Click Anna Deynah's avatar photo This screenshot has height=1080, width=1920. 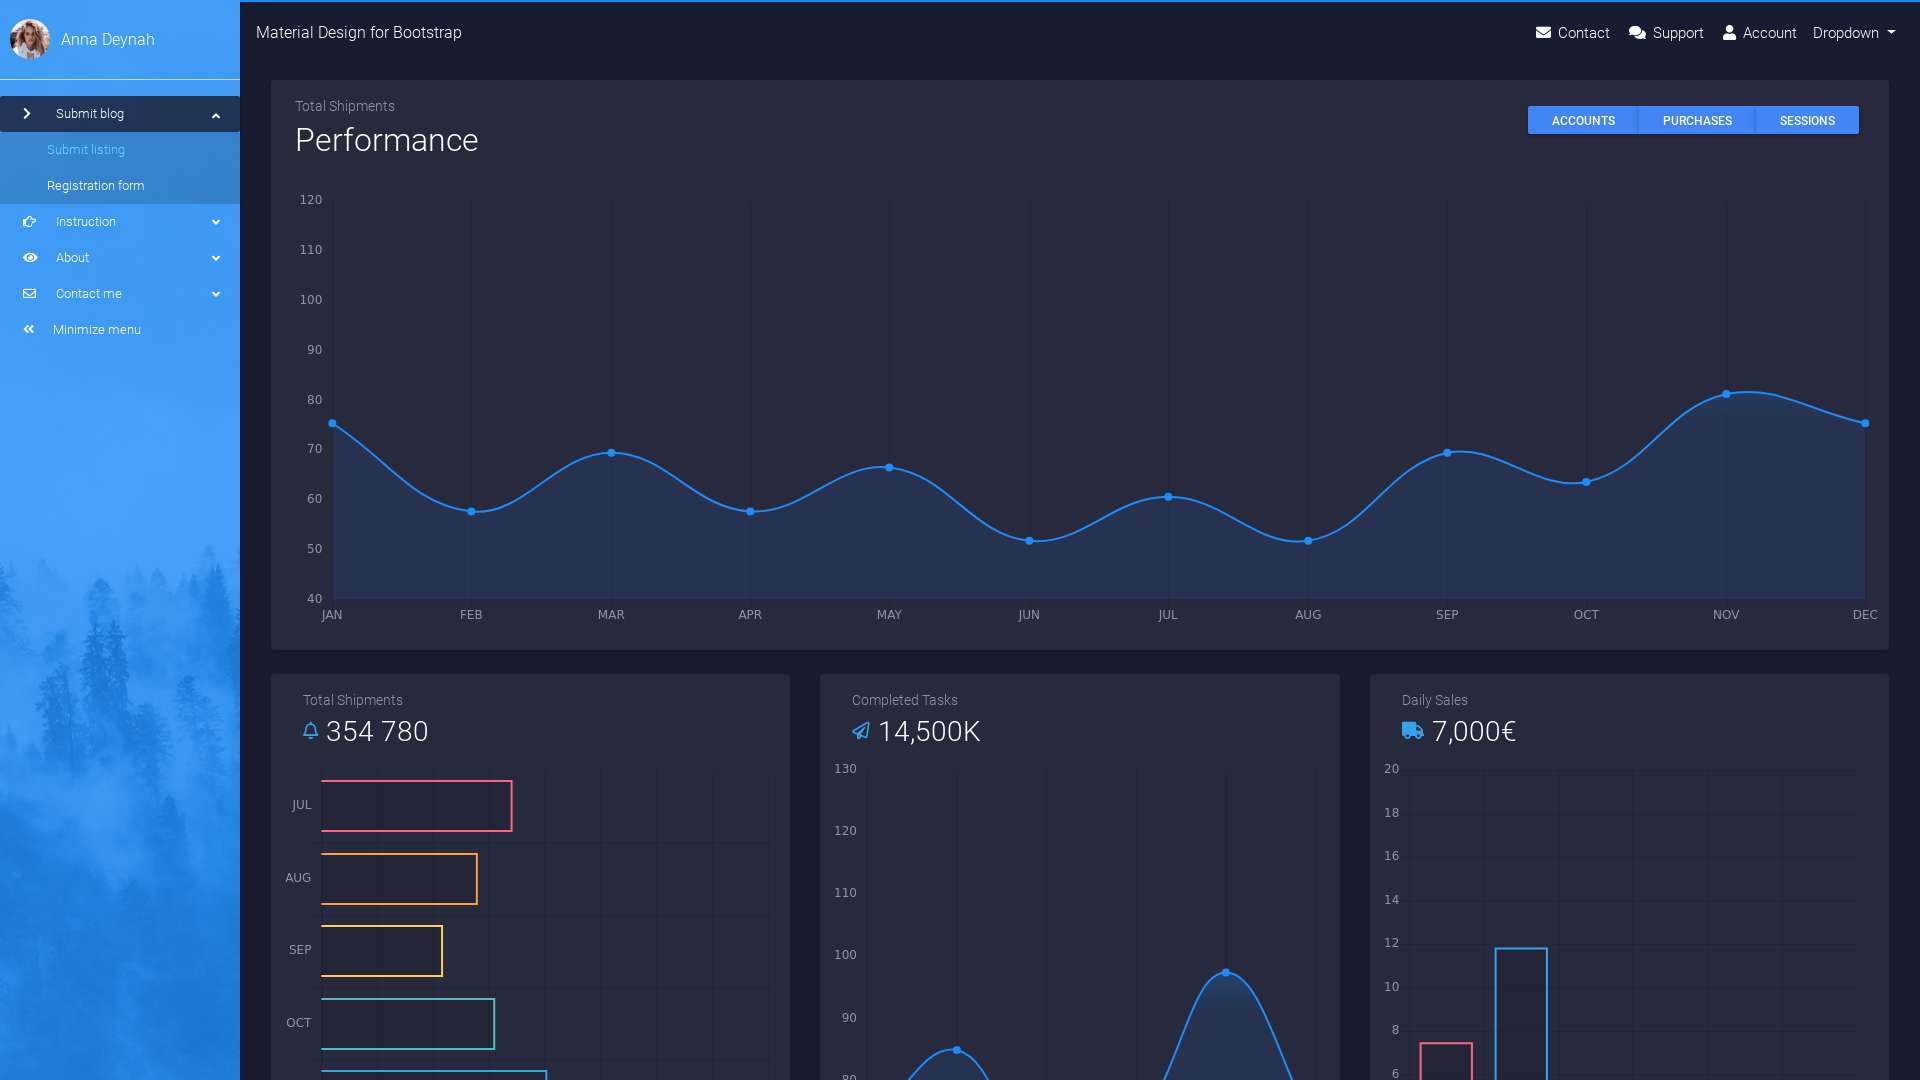coord(30,39)
